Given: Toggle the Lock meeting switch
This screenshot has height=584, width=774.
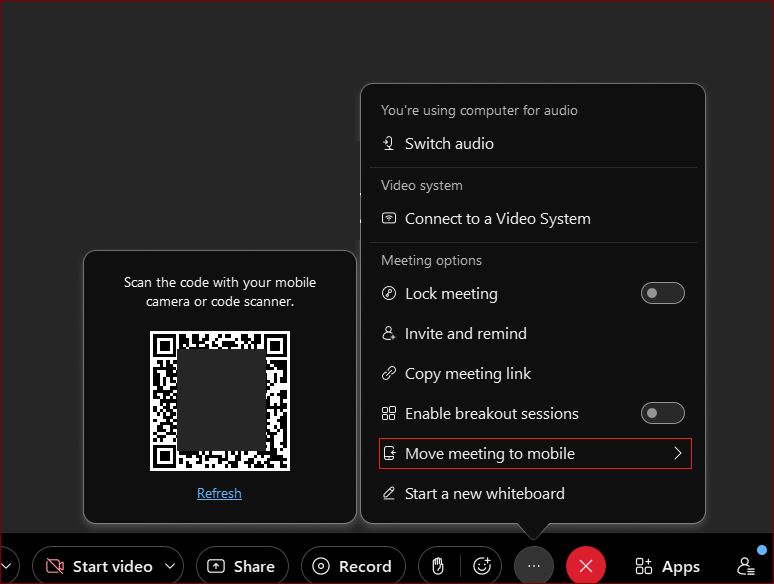Looking at the screenshot, I should 662,293.
